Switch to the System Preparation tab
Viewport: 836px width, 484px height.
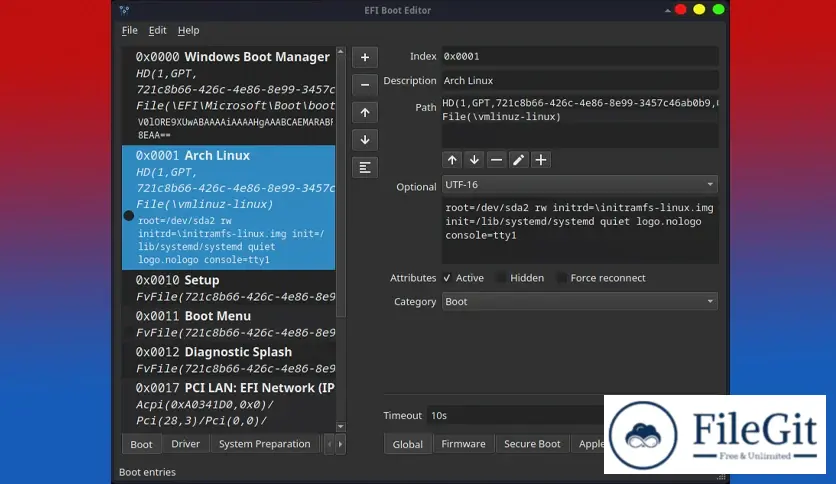pos(264,444)
